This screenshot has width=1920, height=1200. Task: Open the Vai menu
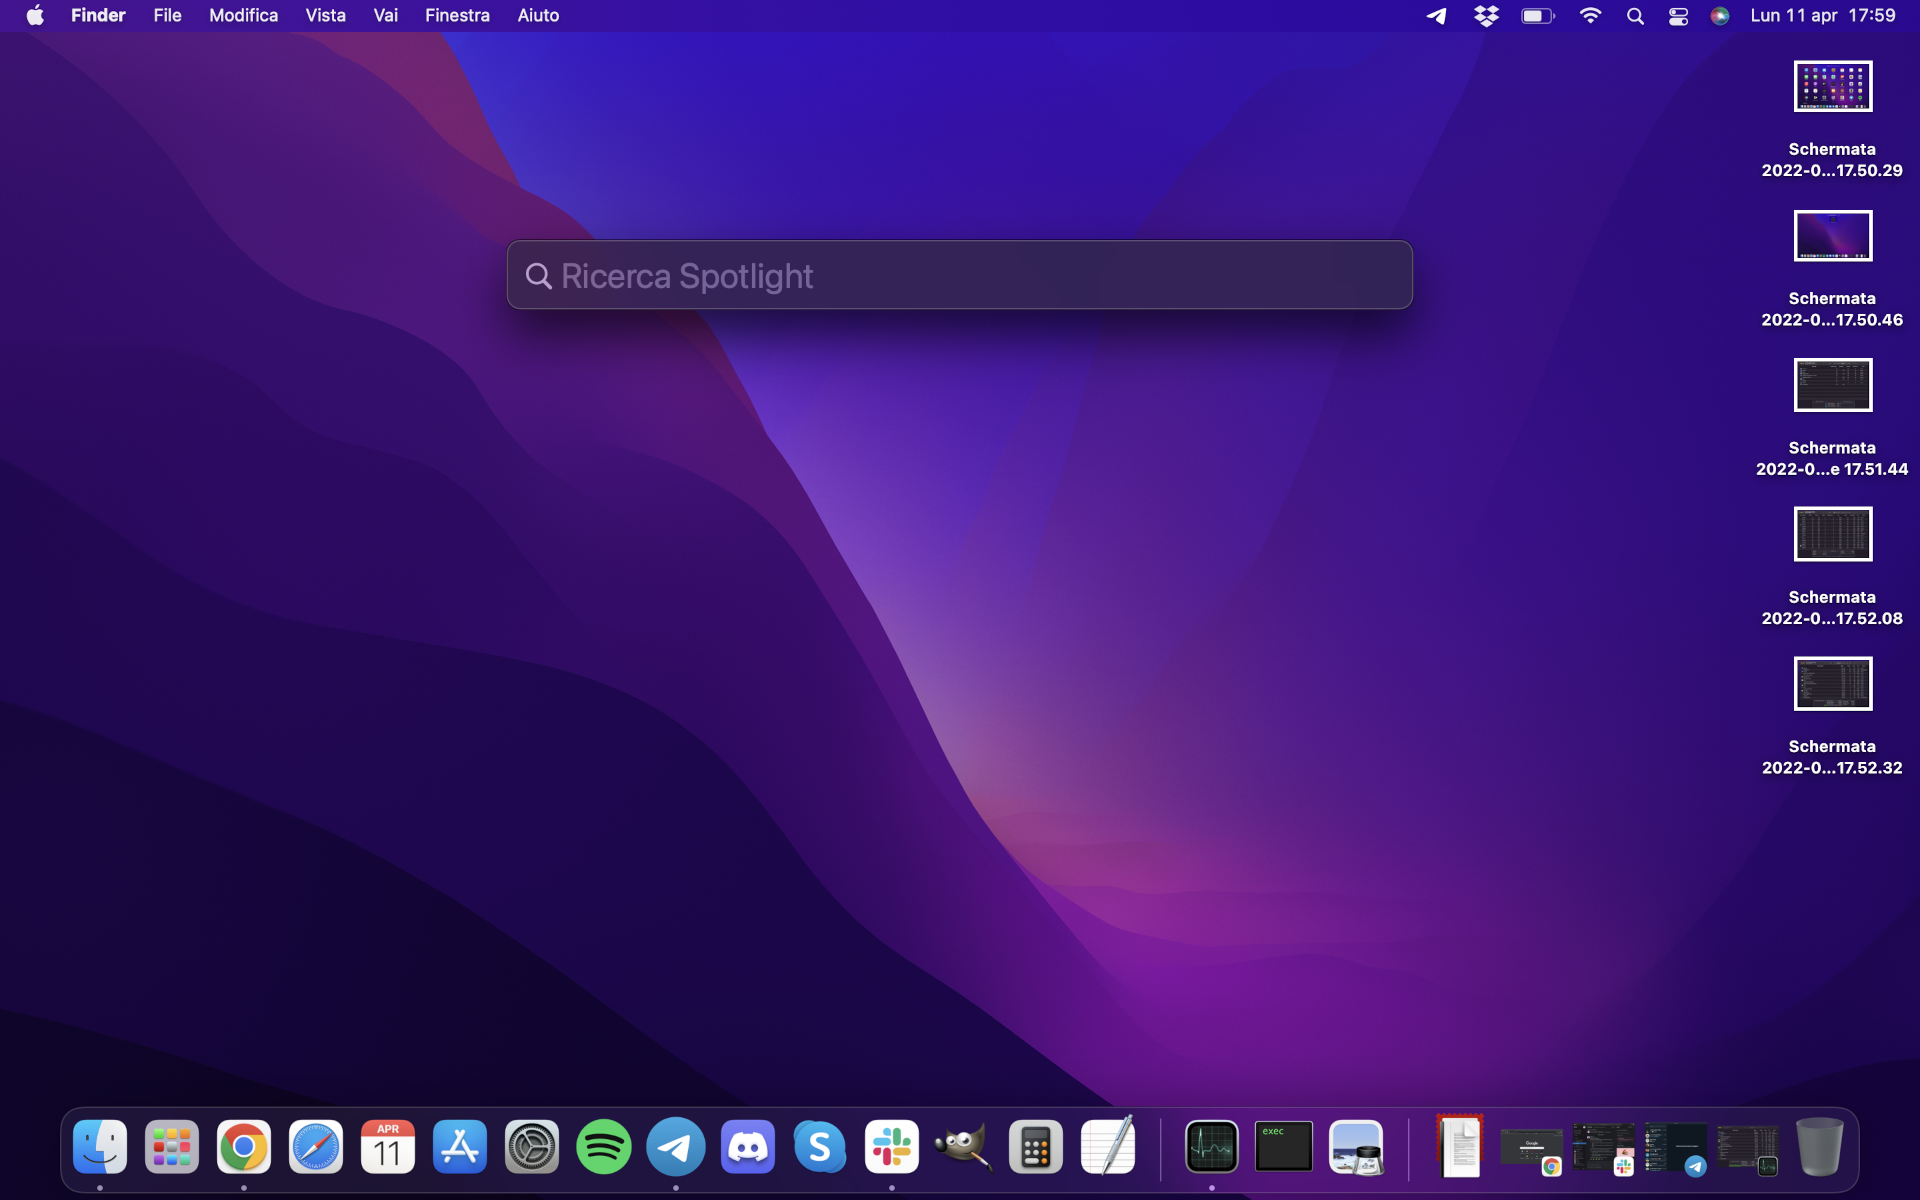pyautogui.click(x=385, y=15)
